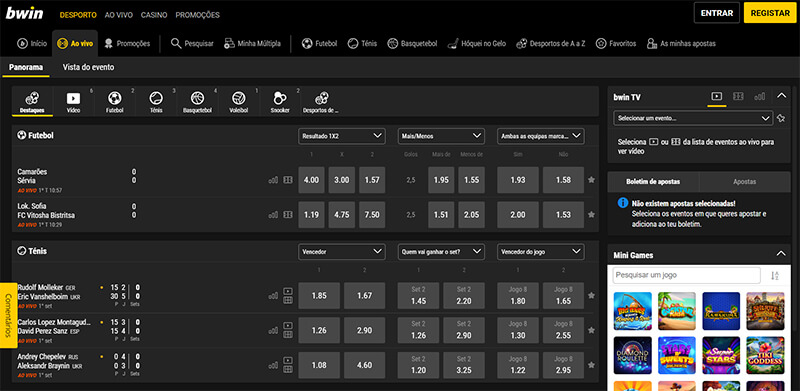This screenshot has width=800, height=391.
Task: Sort the Mini Games list
Action: [774, 276]
